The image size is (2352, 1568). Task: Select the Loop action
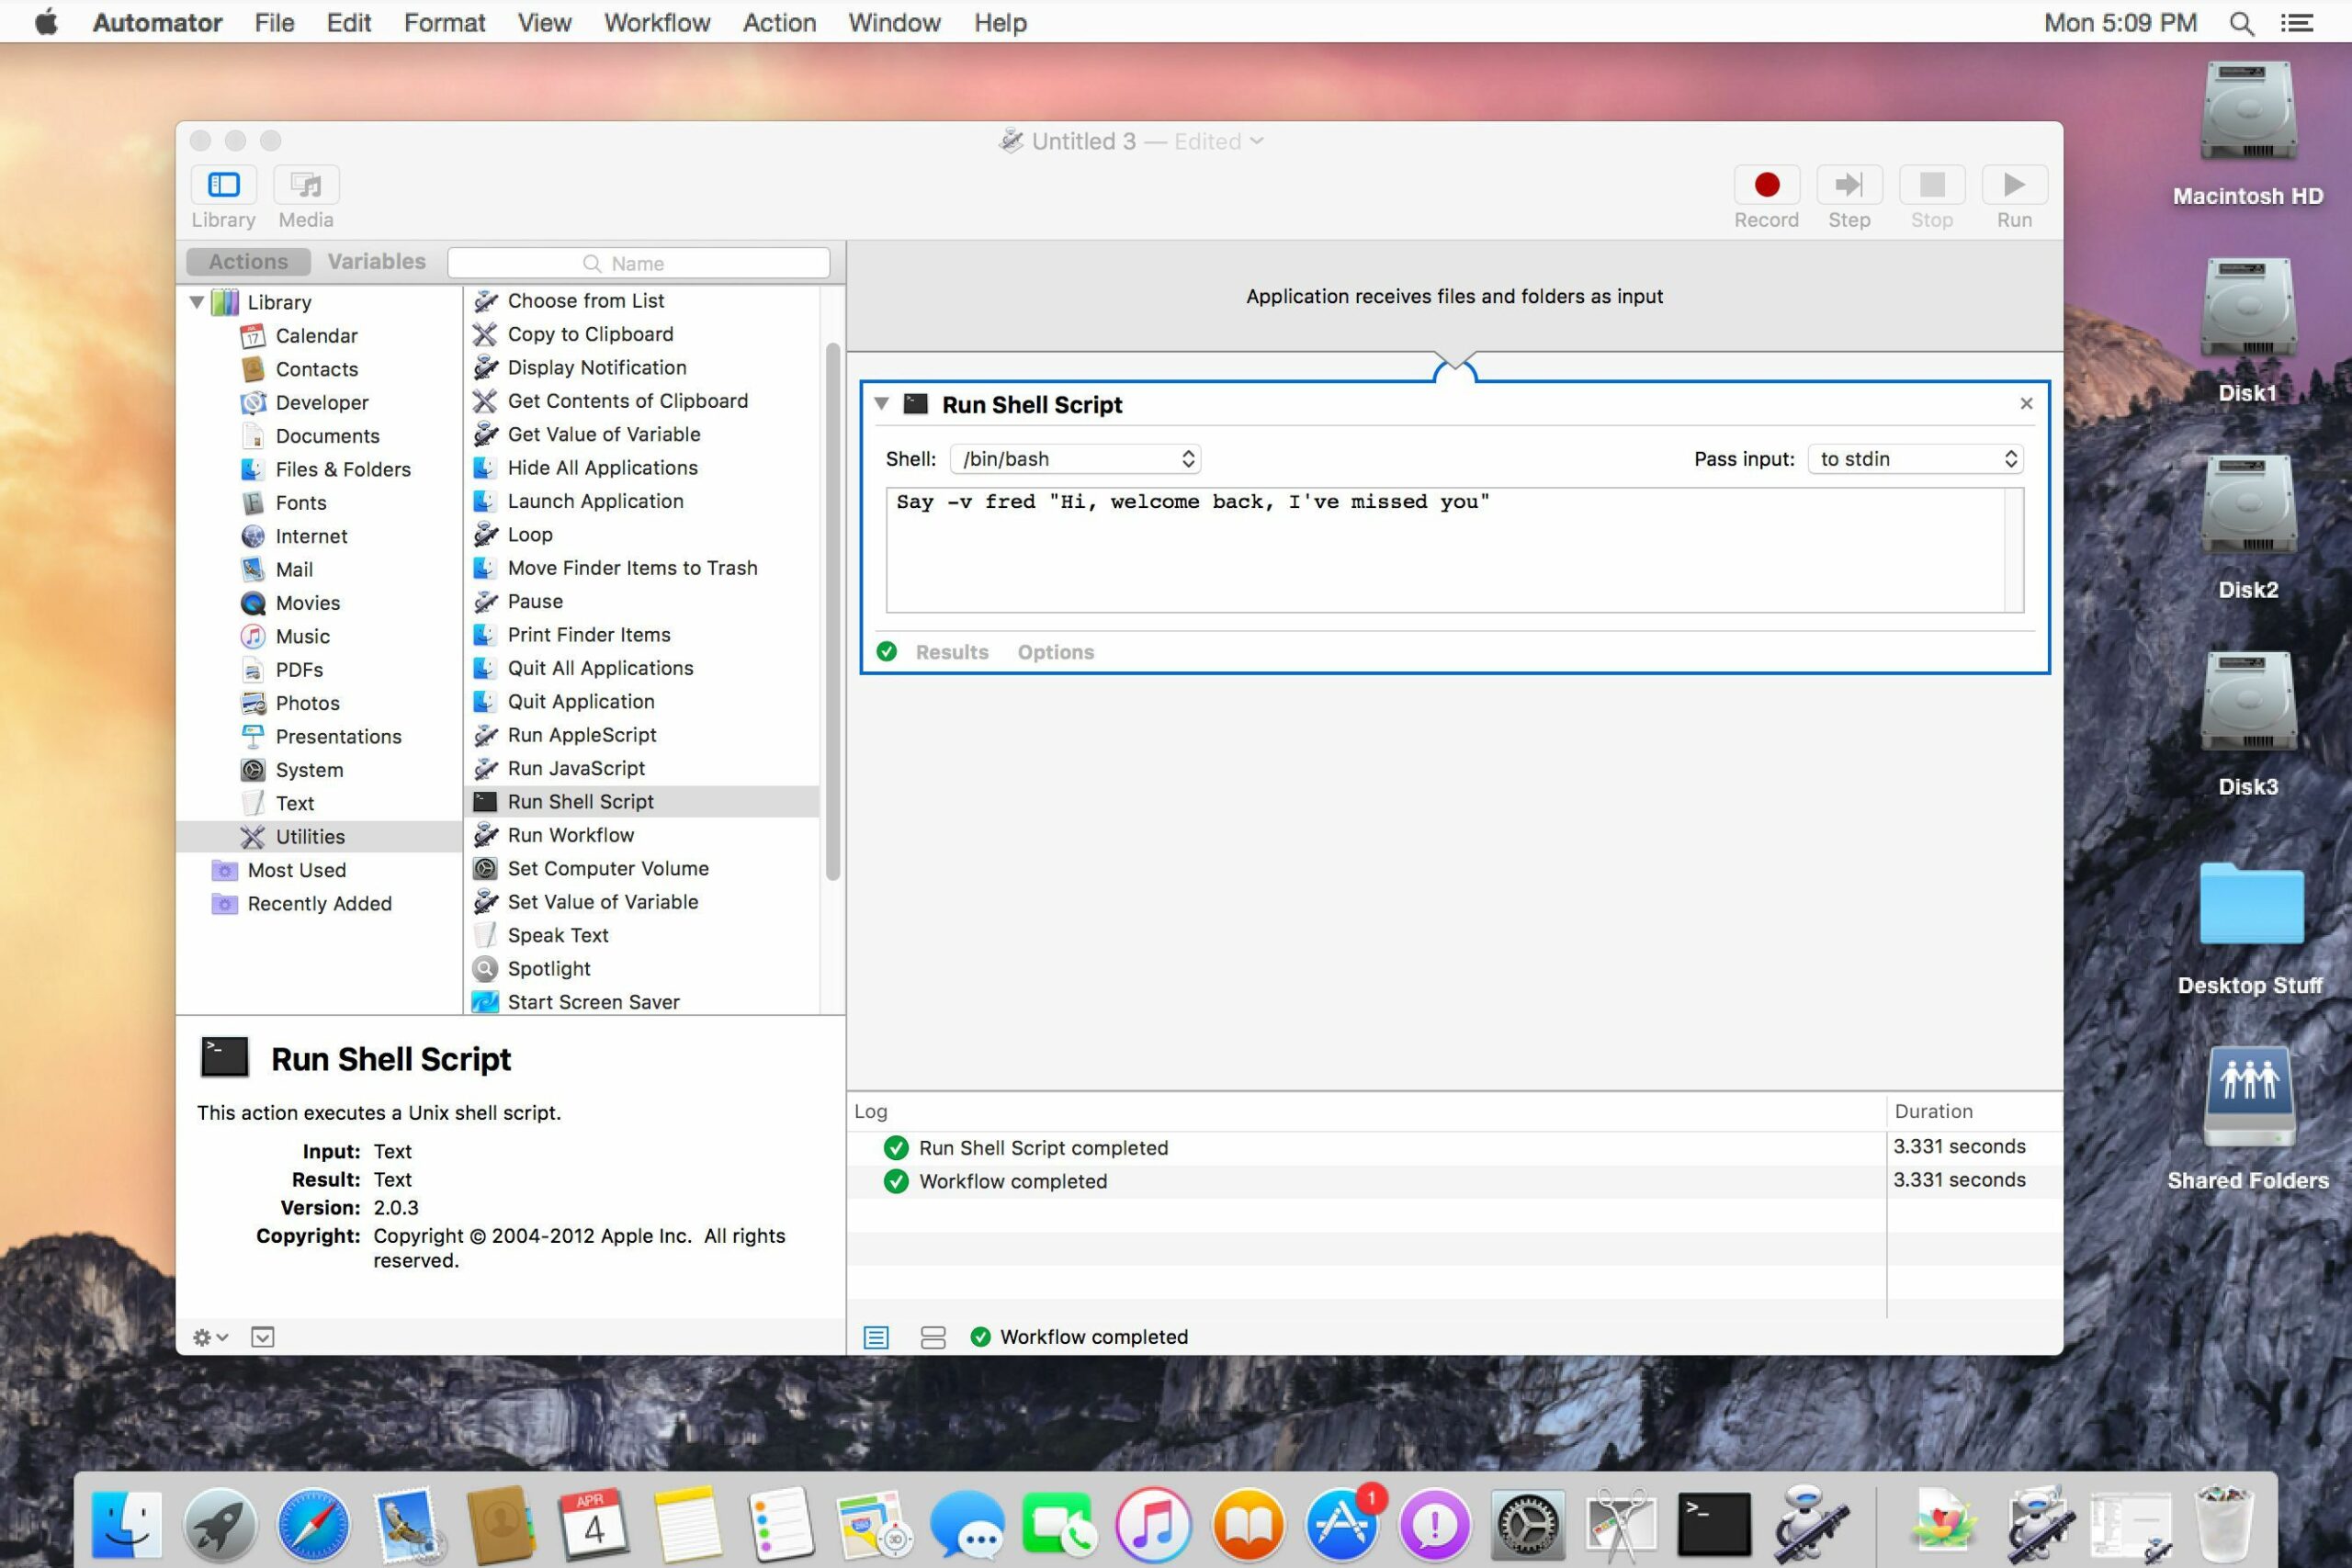click(529, 535)
